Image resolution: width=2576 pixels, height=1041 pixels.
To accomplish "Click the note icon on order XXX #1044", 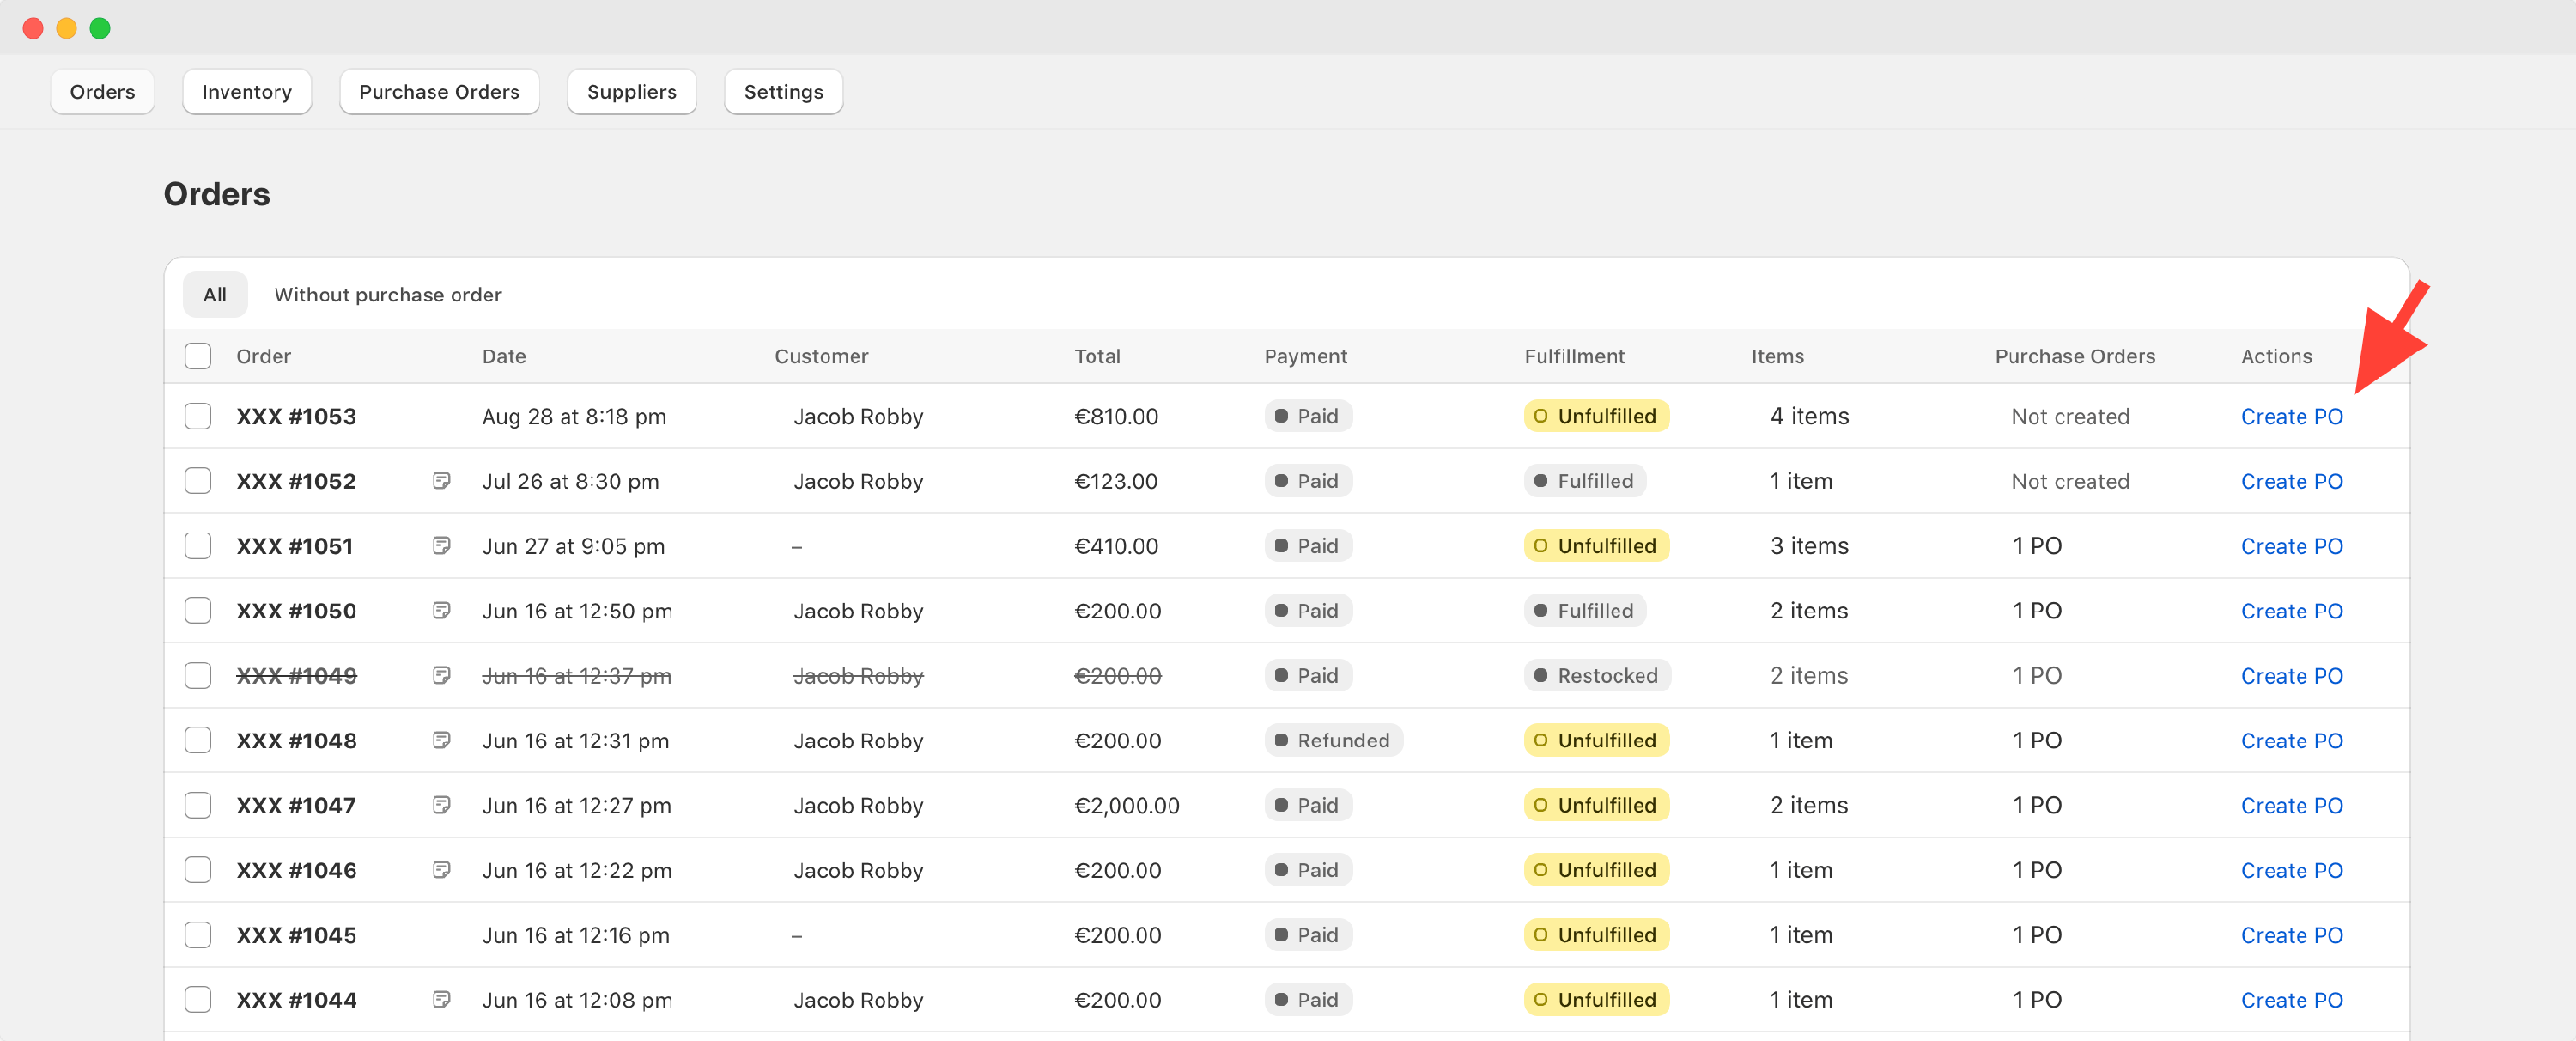I will click(x=441, y=999).
